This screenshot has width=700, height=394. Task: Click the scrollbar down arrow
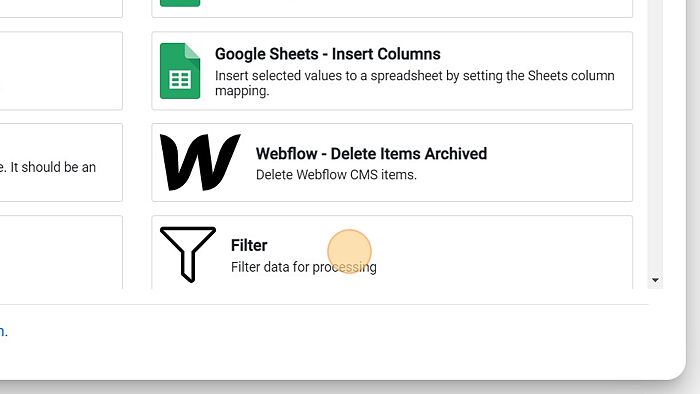tap(655, 280)
